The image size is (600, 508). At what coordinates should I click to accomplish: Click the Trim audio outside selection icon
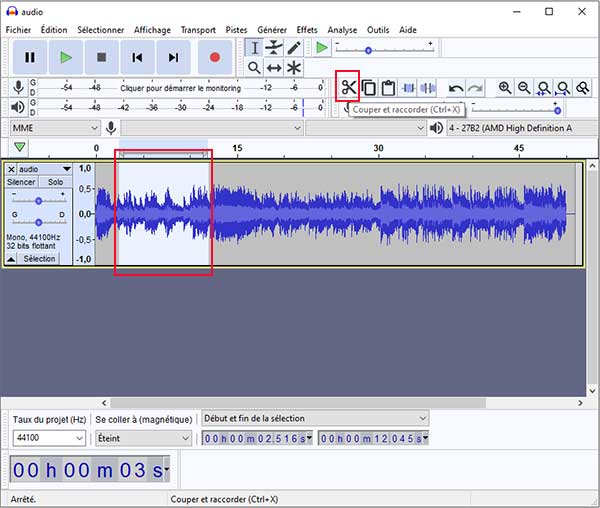coord(408,88)
